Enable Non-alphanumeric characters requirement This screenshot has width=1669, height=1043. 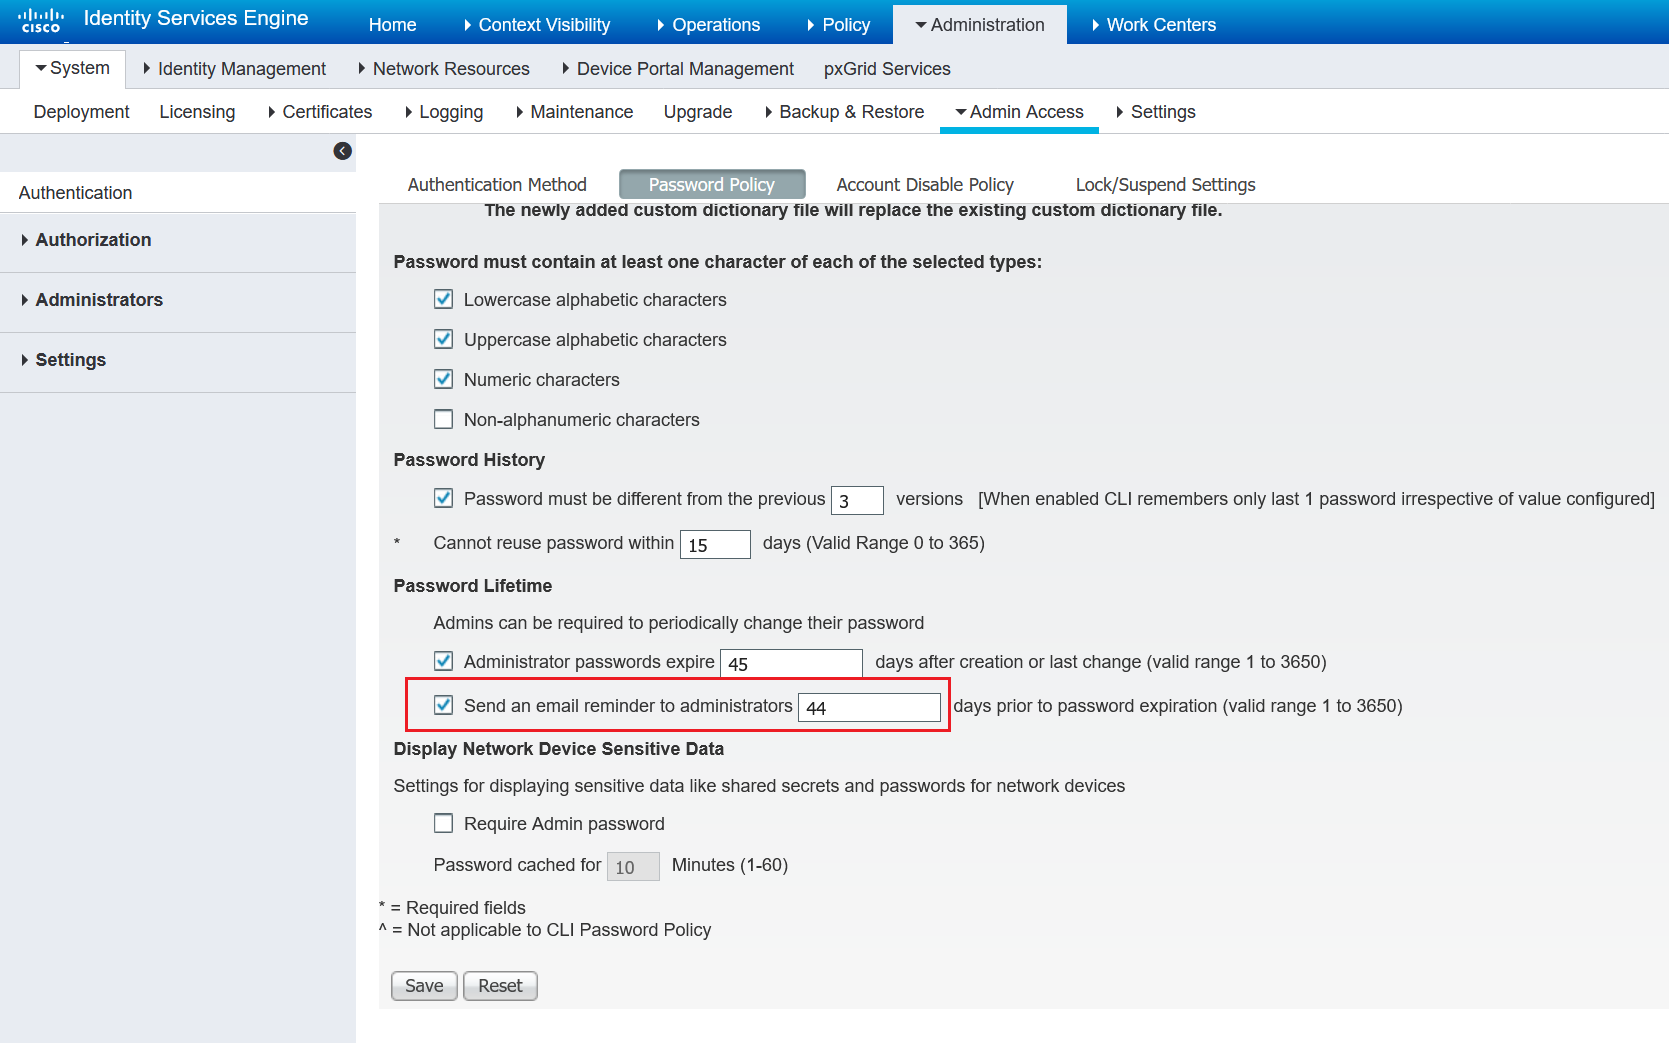pos(443,419)
